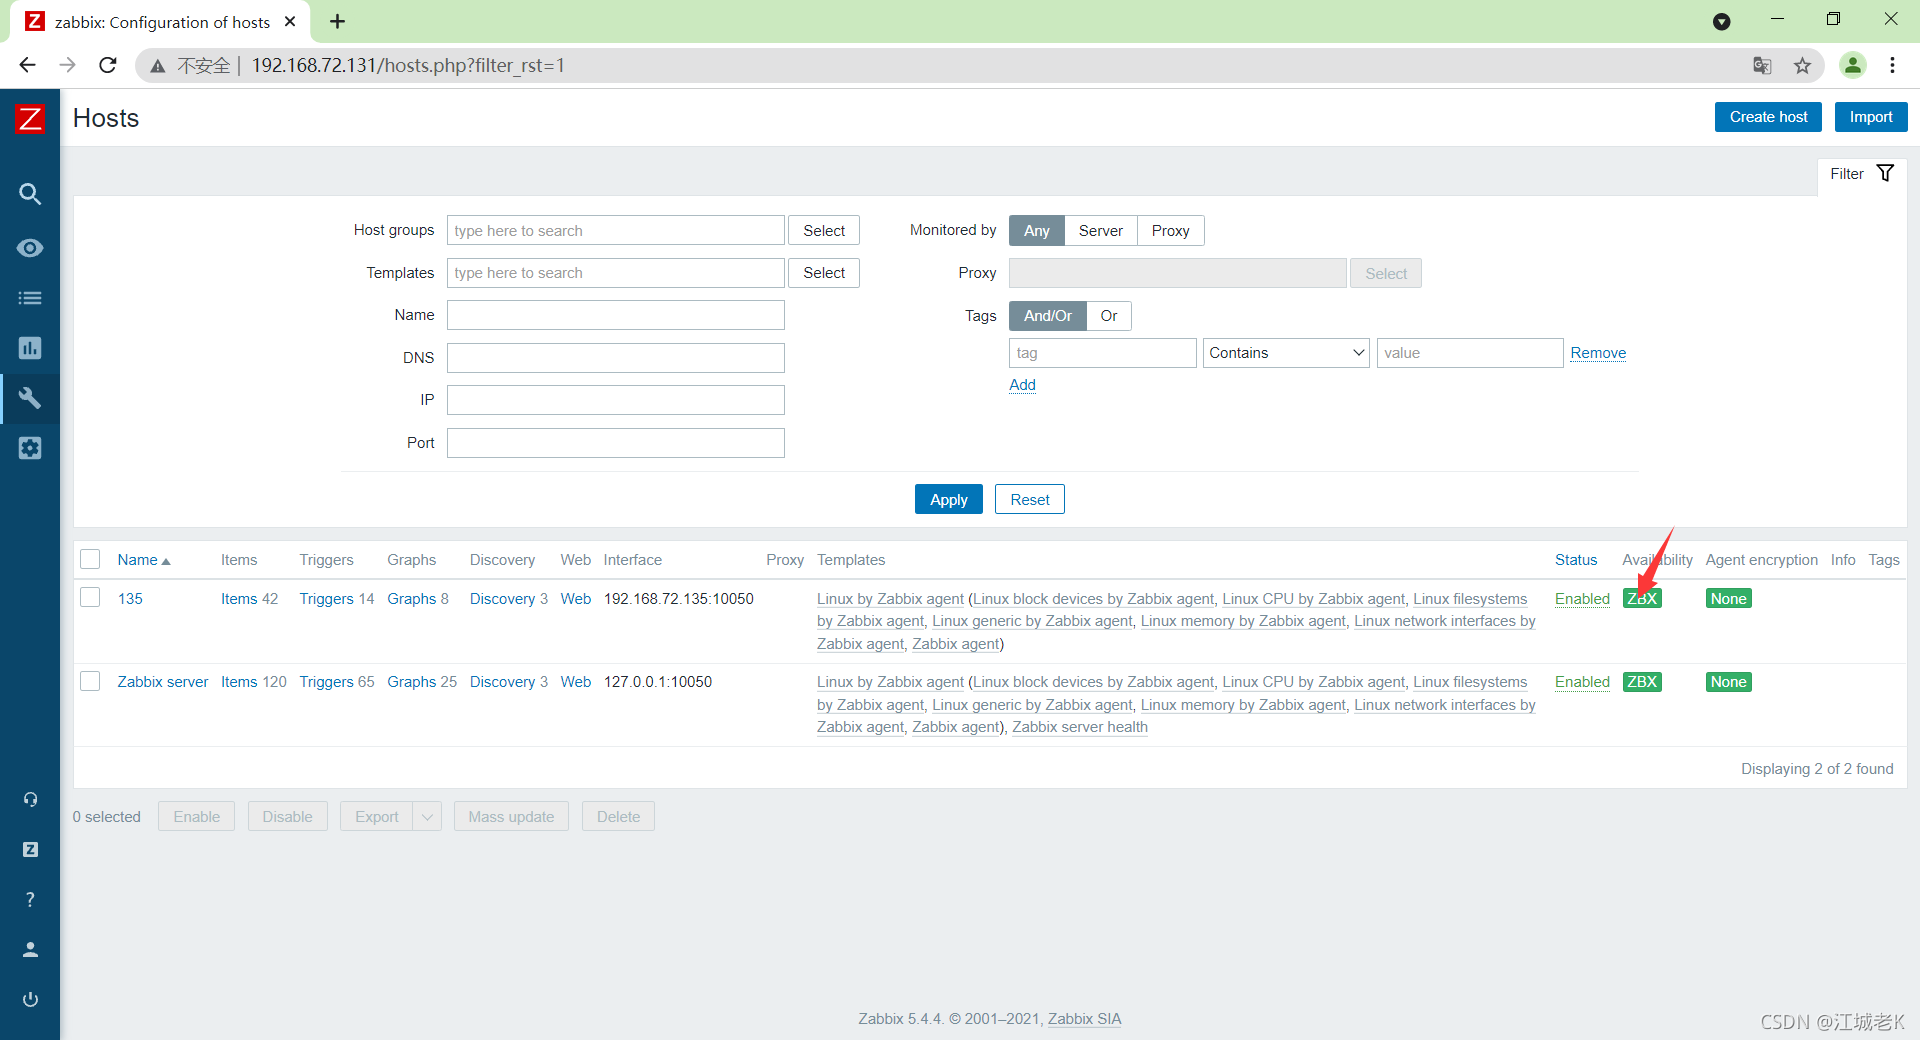Open Triggers link for Zabbix server

(x=326, y=682)
